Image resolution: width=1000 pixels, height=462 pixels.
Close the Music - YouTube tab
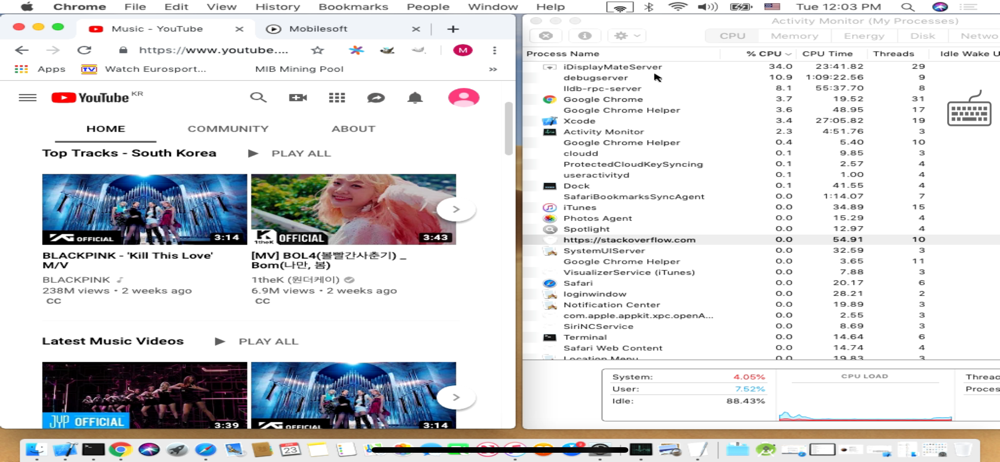point(239,29)
